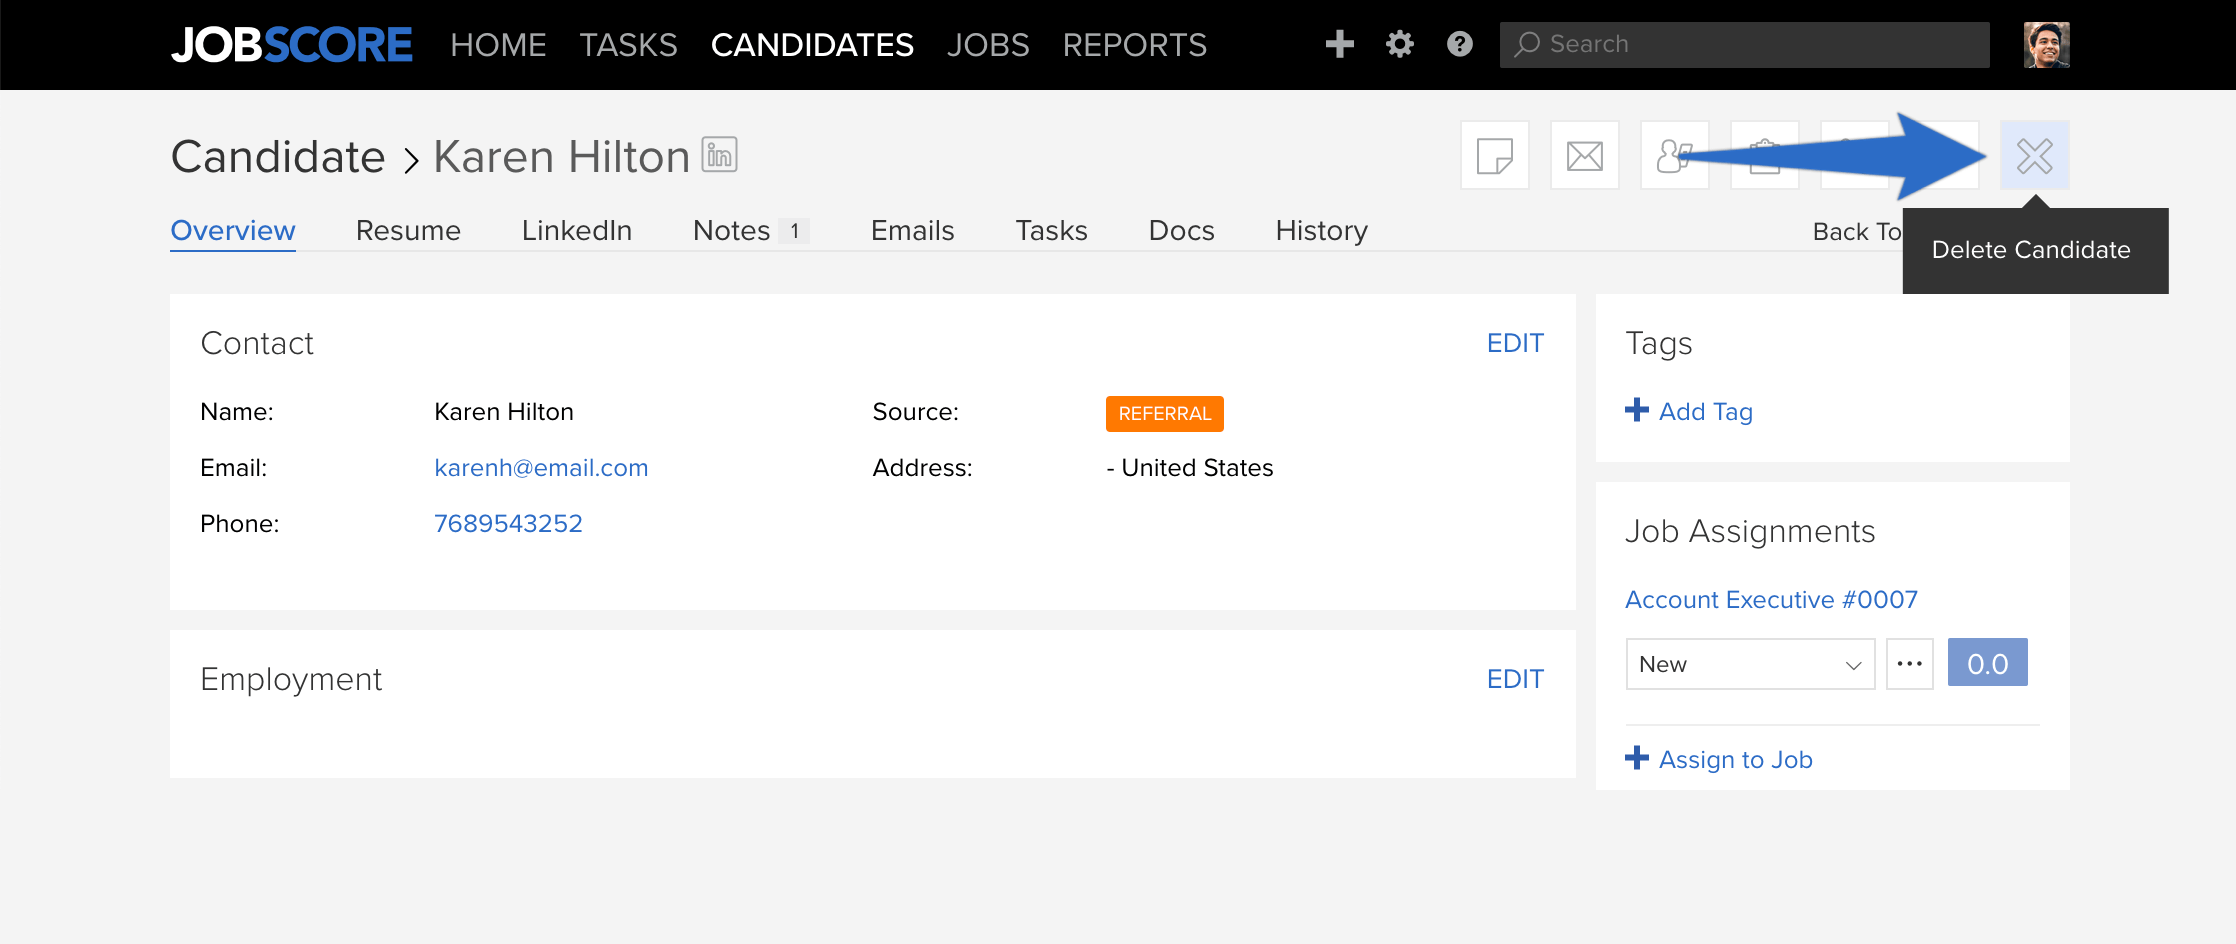Screen dimensions: 2236x944
Task: Click the add note sticky icon
Action: 1494,156
